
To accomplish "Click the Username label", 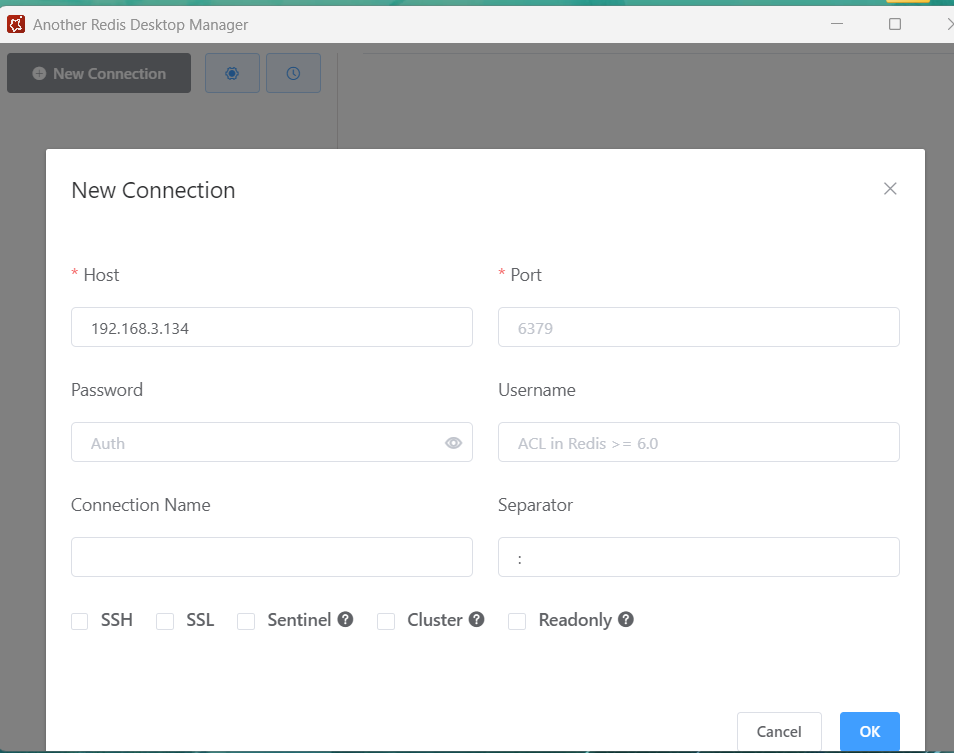I will 537,390.
